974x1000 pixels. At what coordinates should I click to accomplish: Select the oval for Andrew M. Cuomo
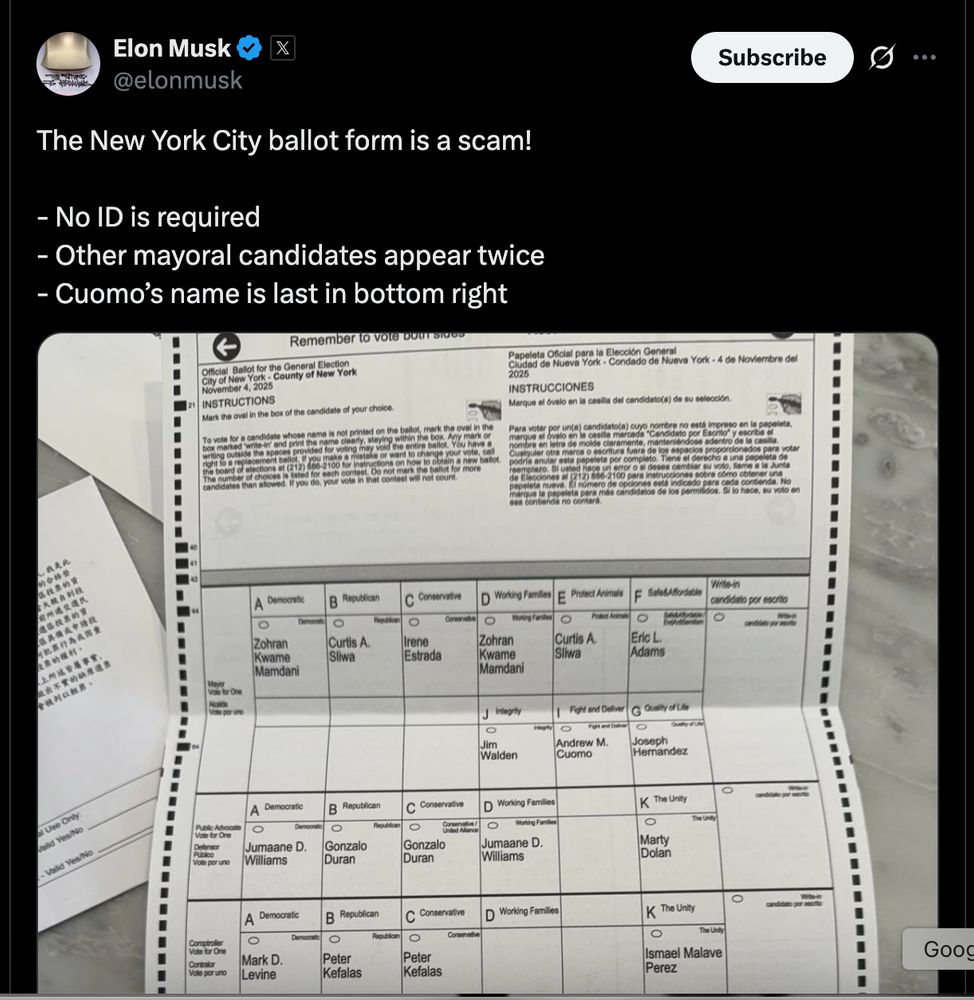coord(564,729)
